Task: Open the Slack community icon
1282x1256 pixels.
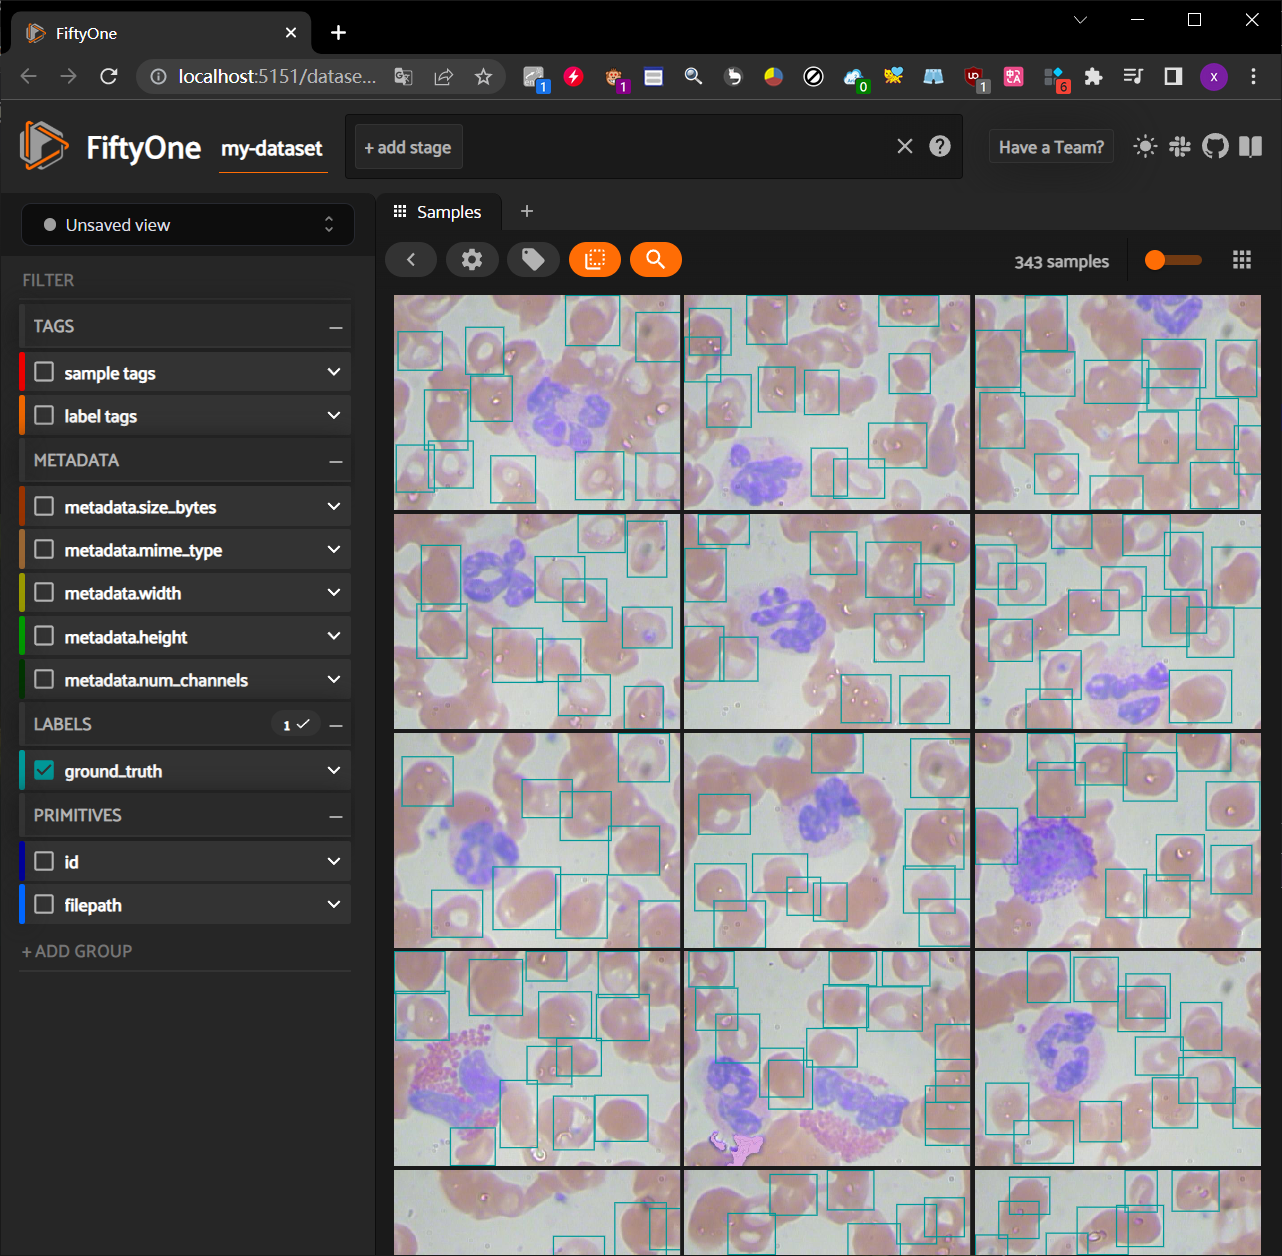Action: 1180,147
